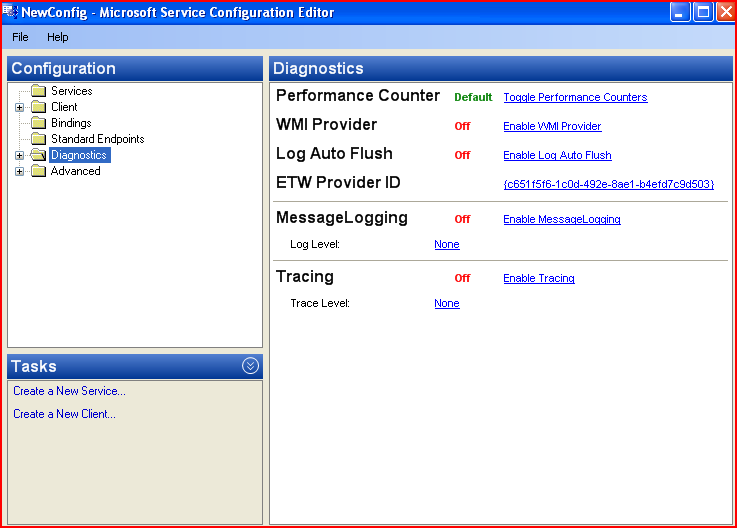Click the MessageLogging Off status
This screenshot has width=737, height=528.
click(x=463, y=219)
